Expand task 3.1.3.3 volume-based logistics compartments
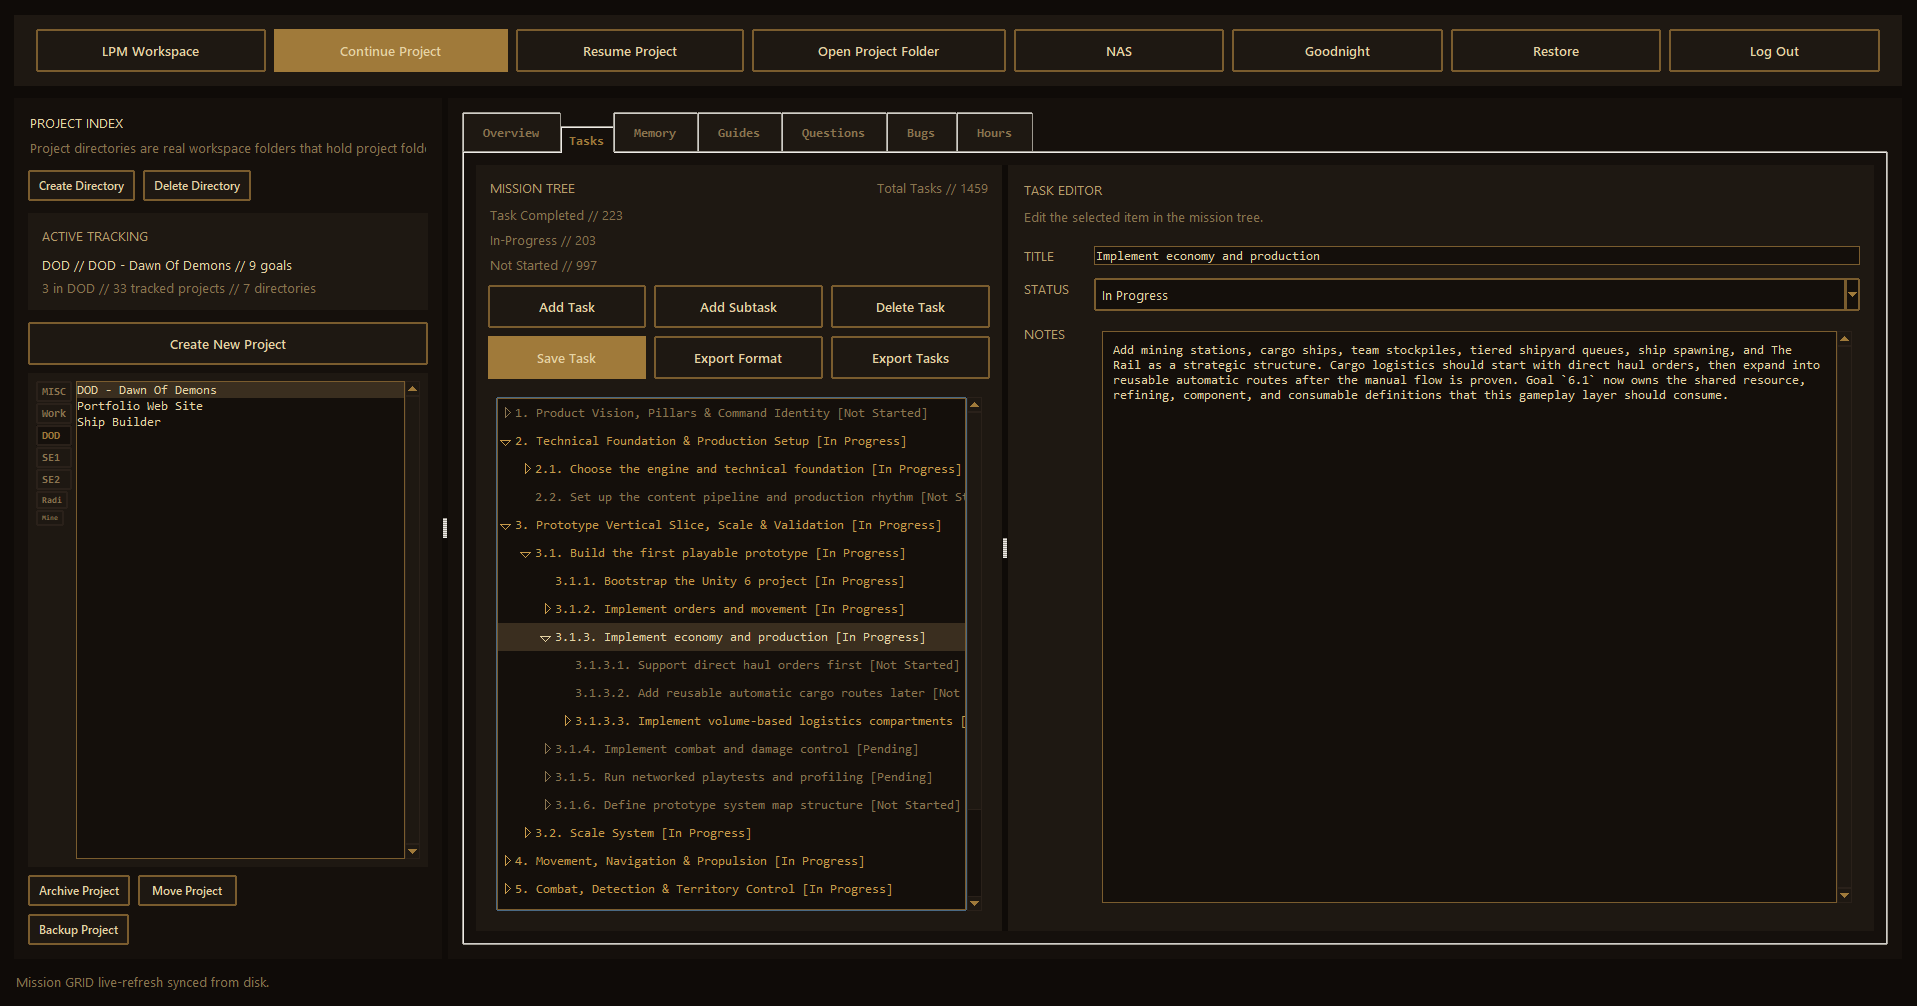Image resolution: width=1917 pixels, height=1006 pixels. tap(567, 721)
